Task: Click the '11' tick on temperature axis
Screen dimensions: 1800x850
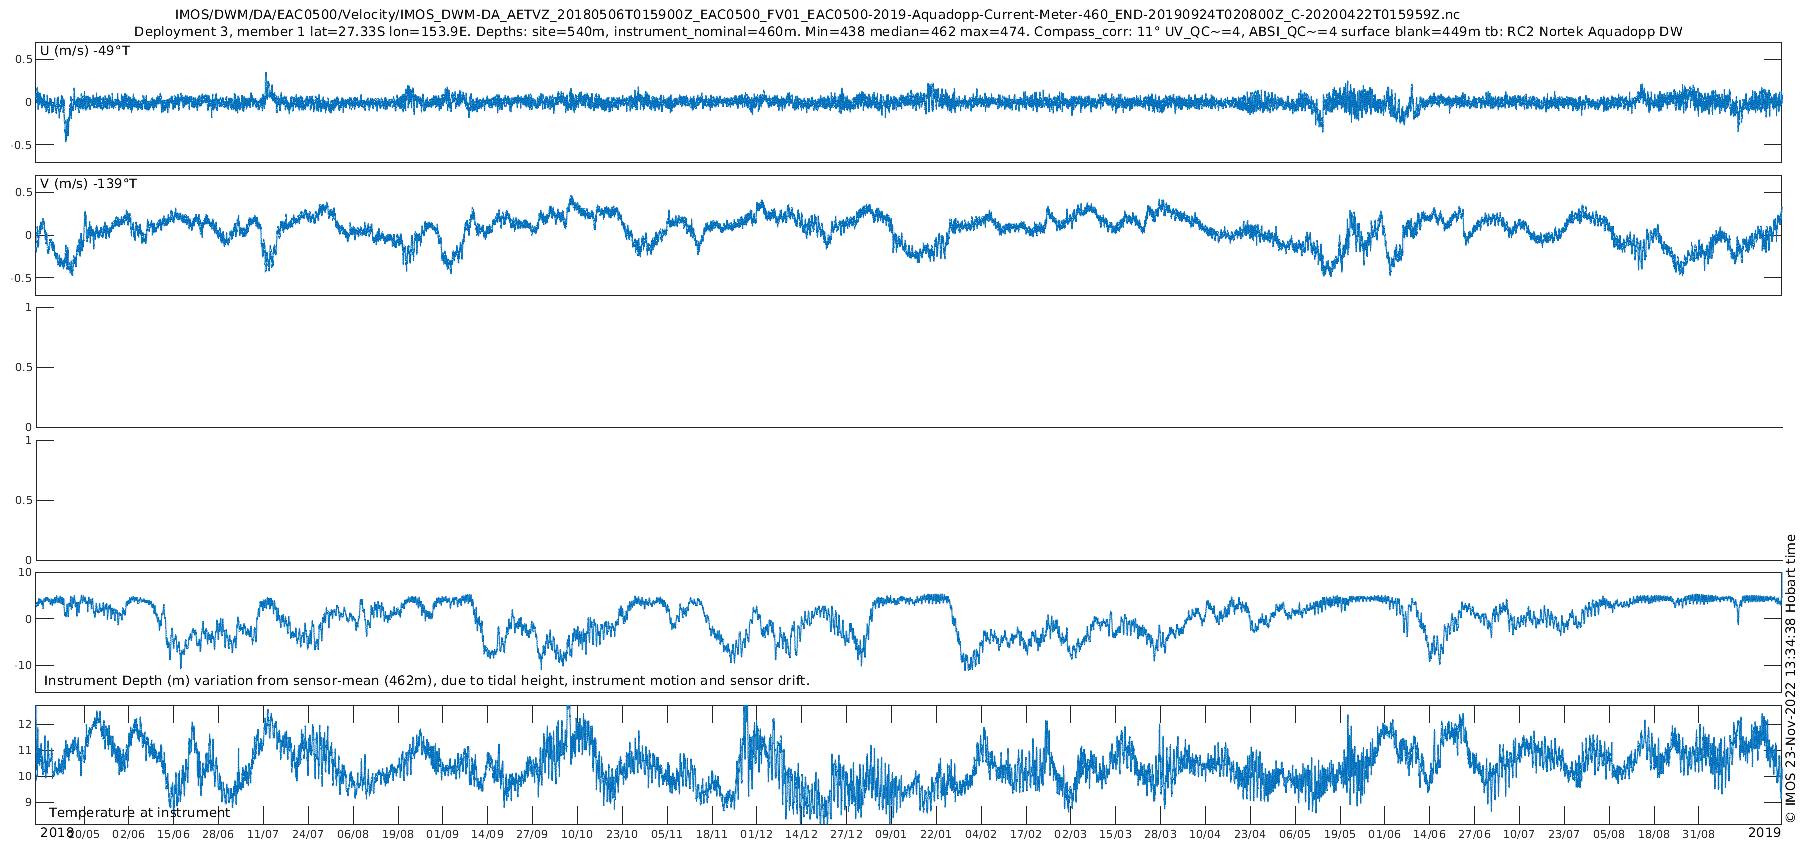Action: coord(26,750)
